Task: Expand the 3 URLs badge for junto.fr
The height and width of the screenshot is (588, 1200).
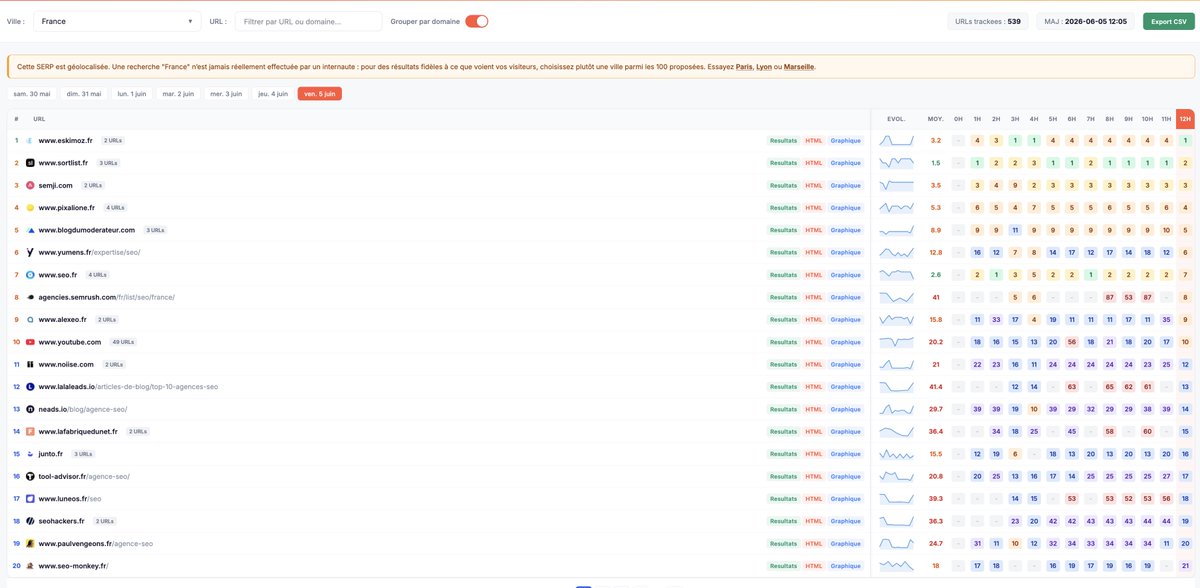Action: [x=83, y=454]
